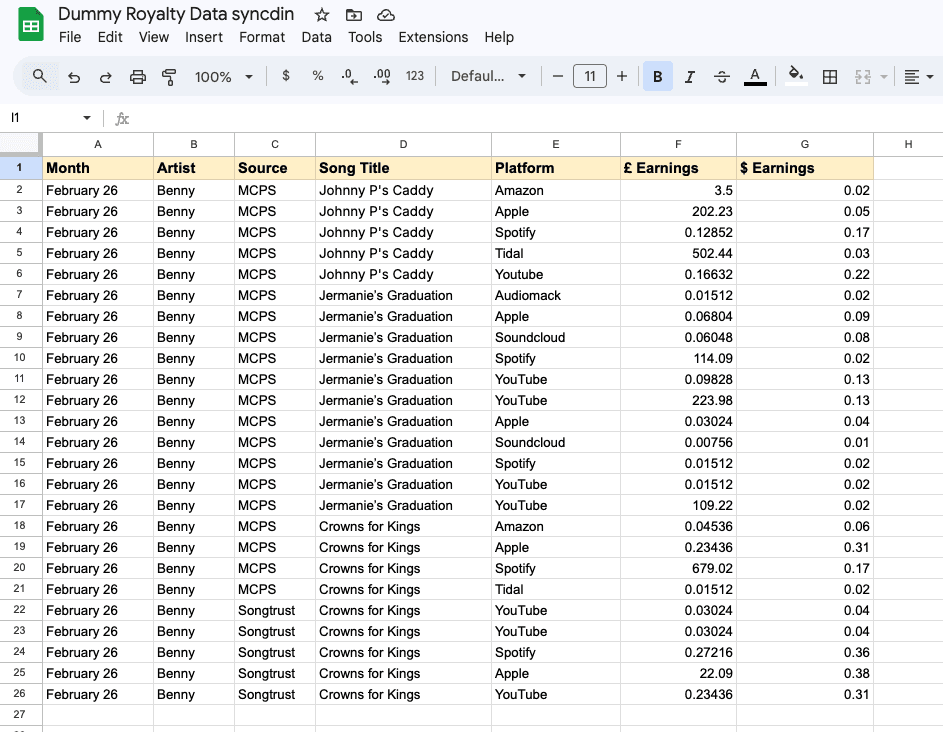
Task: Open the Data menu
Action: click(x=316, y=37)
